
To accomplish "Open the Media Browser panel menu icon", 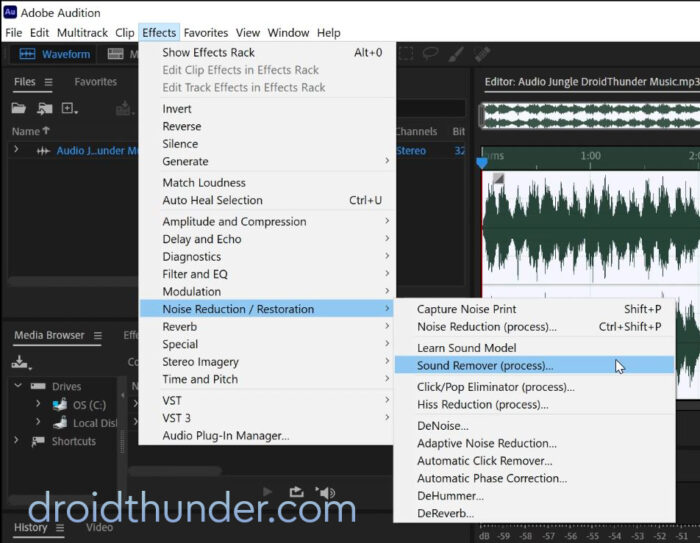I will pyautogui.click(x=98, y=335).
